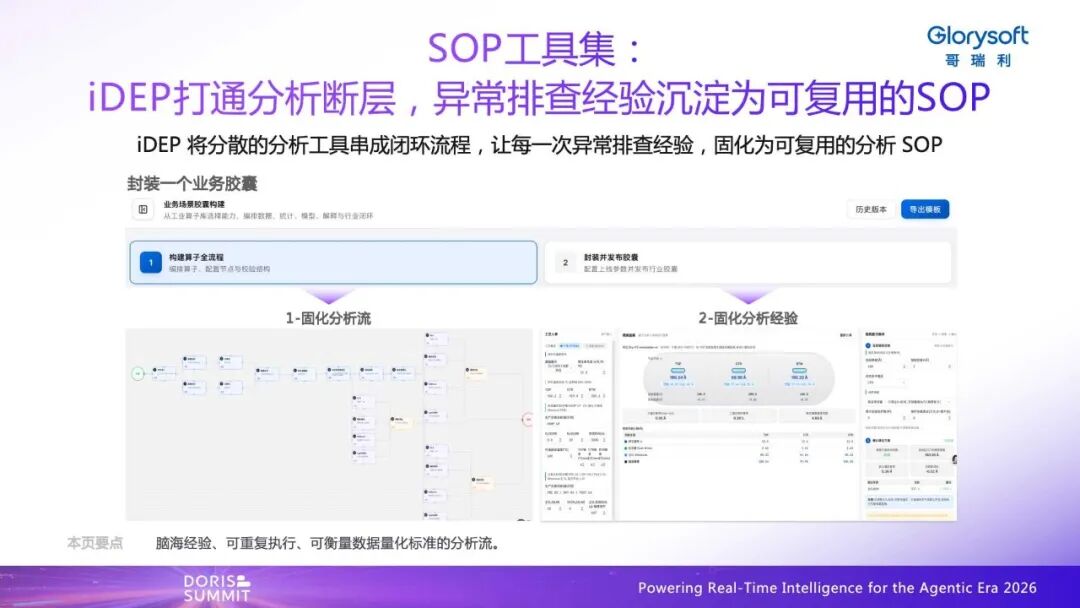Click the Doris Summit logo
This screenshot has width=1080, height=608.
[x=217, y=588]
